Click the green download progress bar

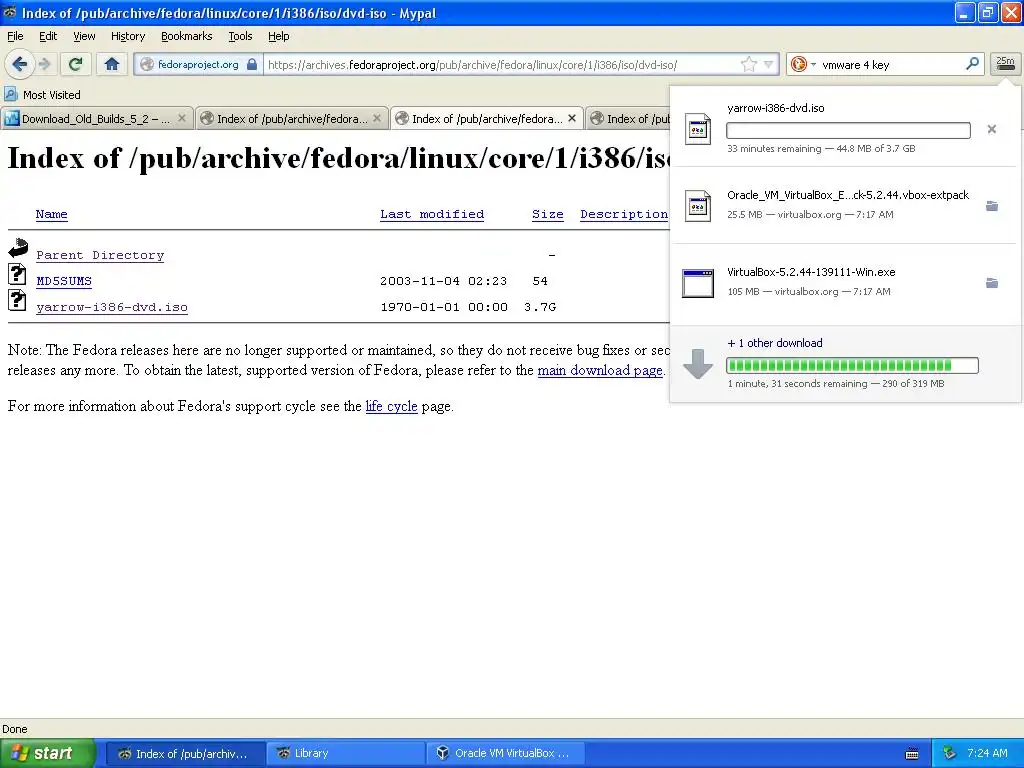[x=852, y=365]
